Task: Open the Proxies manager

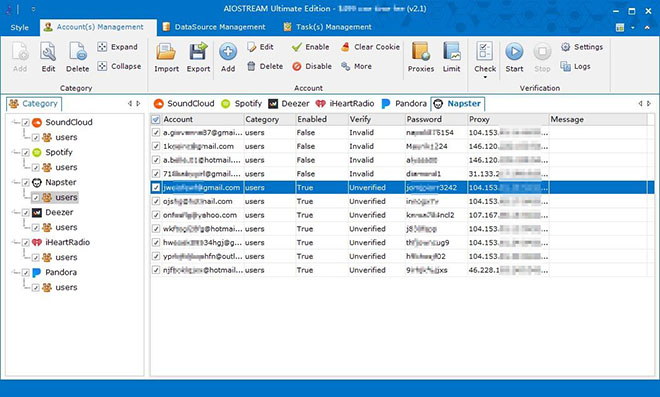Action: 420,57
